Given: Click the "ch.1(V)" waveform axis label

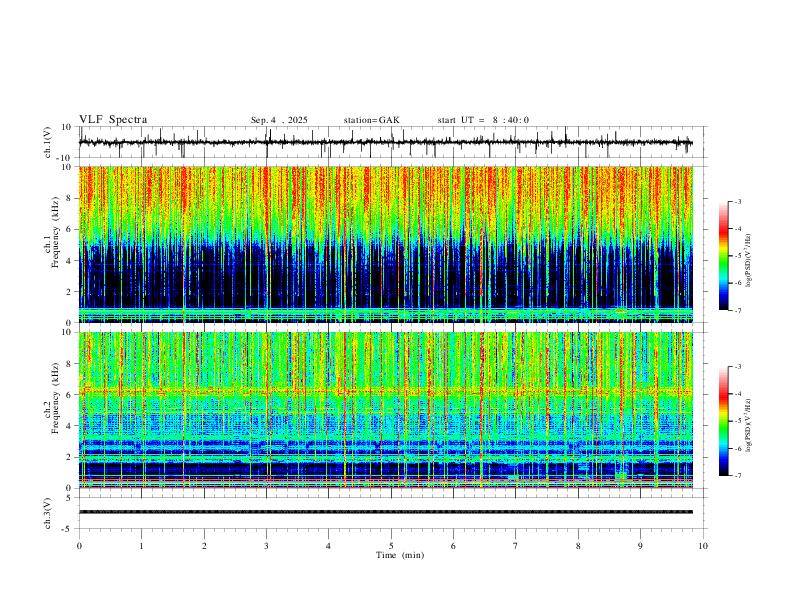Looking at the screenshot, I should (x=48, y=142).
